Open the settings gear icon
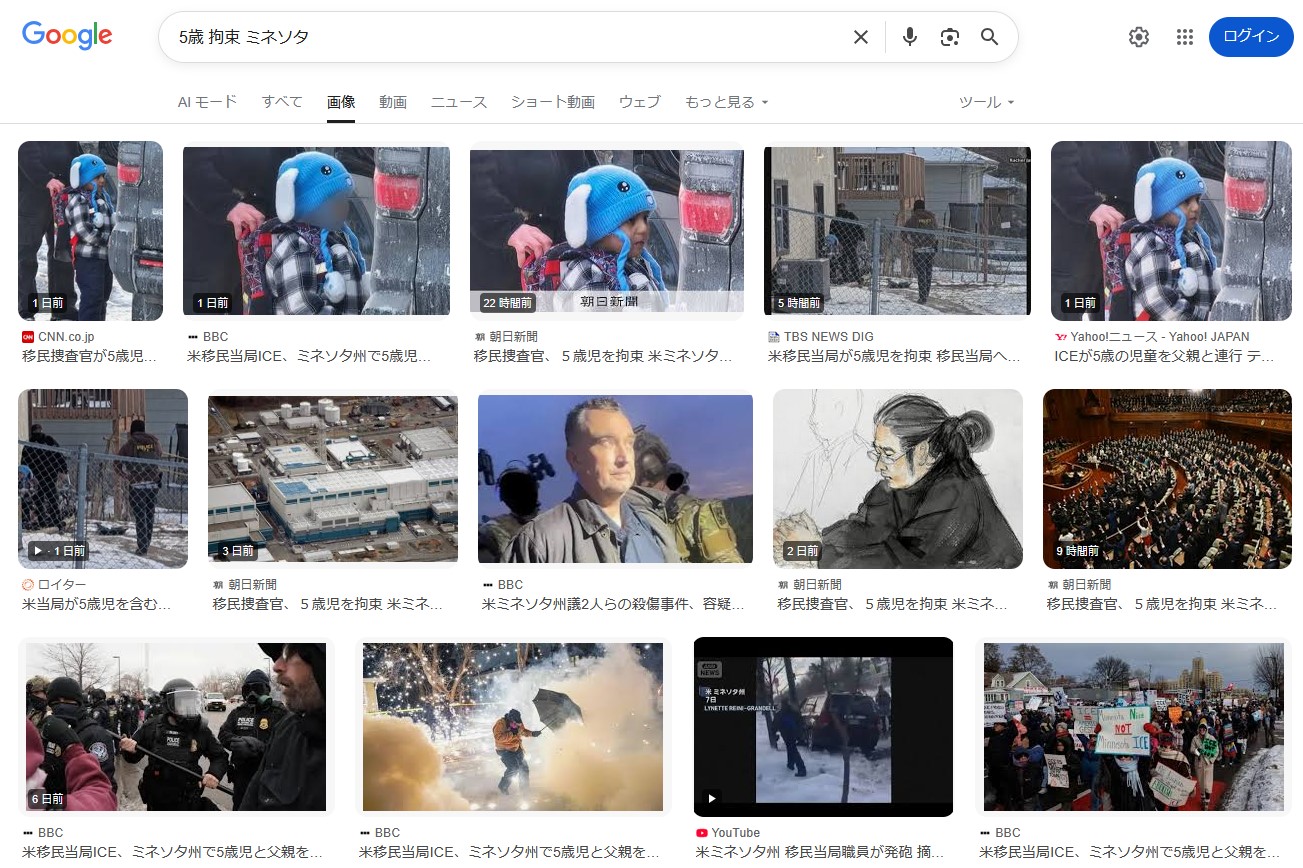This screenshot has height=868, width=1303. coord(1138,37)
